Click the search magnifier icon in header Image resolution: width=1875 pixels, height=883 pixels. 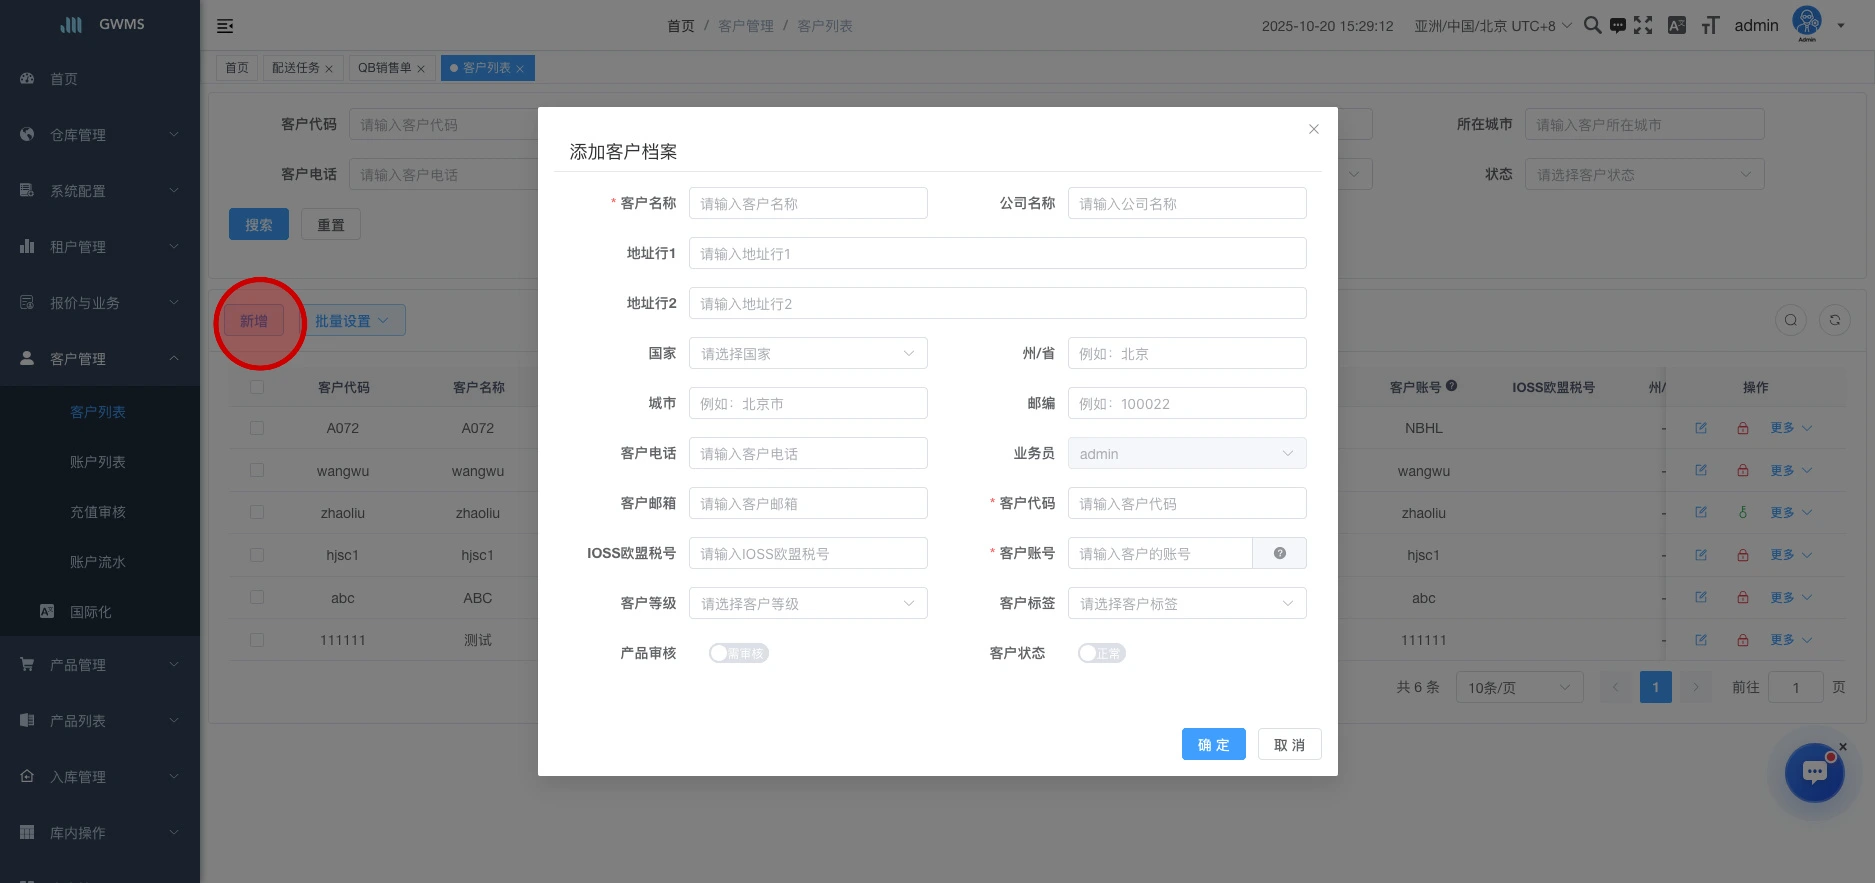1592,25
